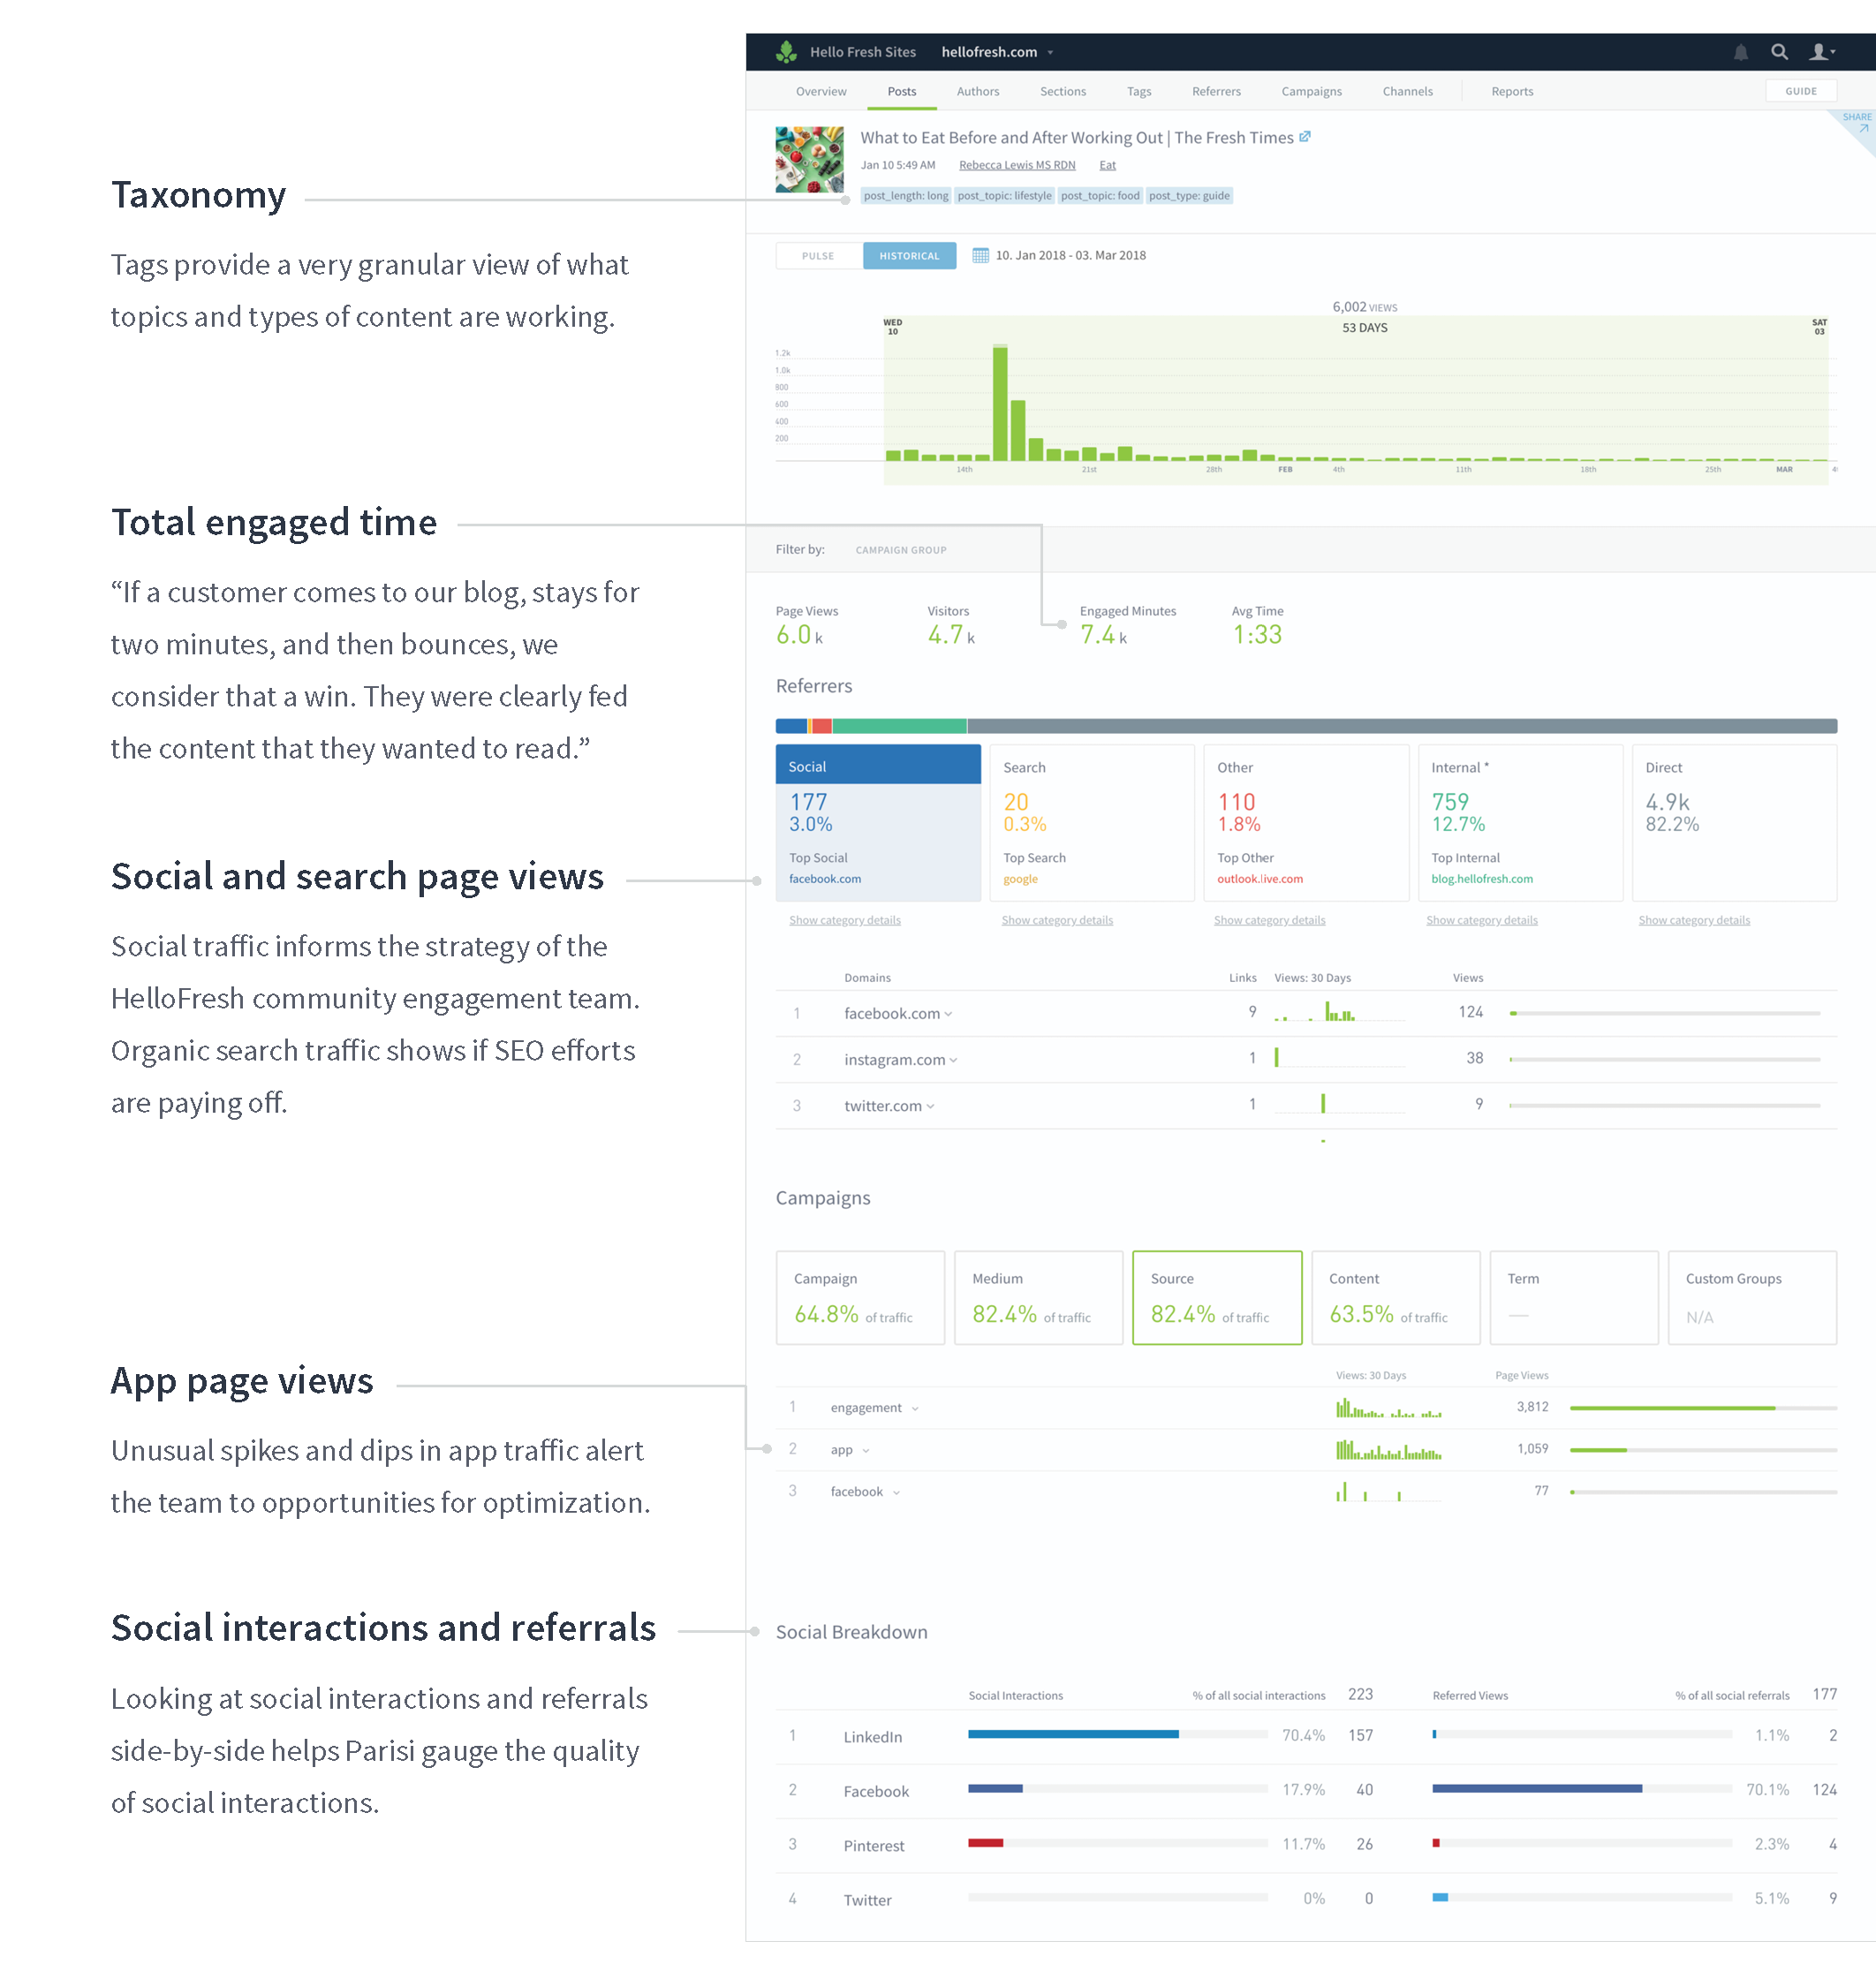The image size is (1876, 1979).
Task: Open the Referrers tab
Action: pos(1216,91)
